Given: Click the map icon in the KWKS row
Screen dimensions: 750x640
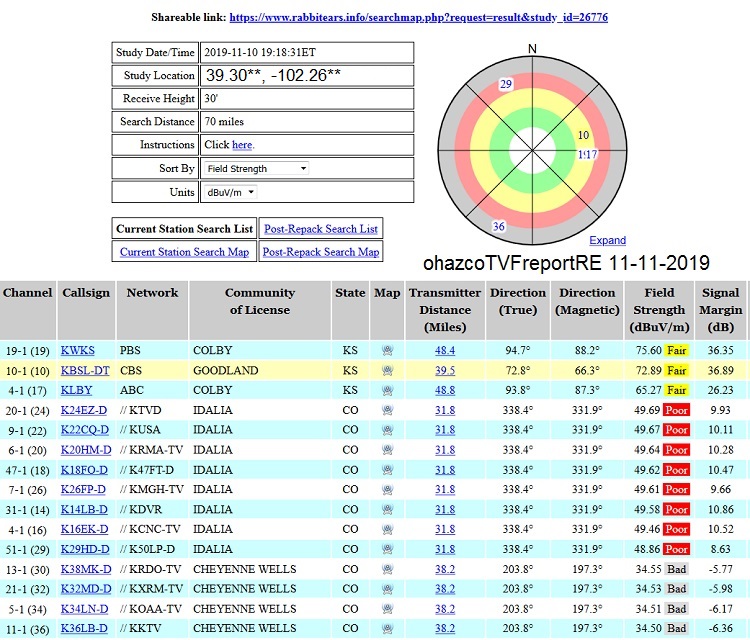Looking at the screenshot, I should click(387, 351).
